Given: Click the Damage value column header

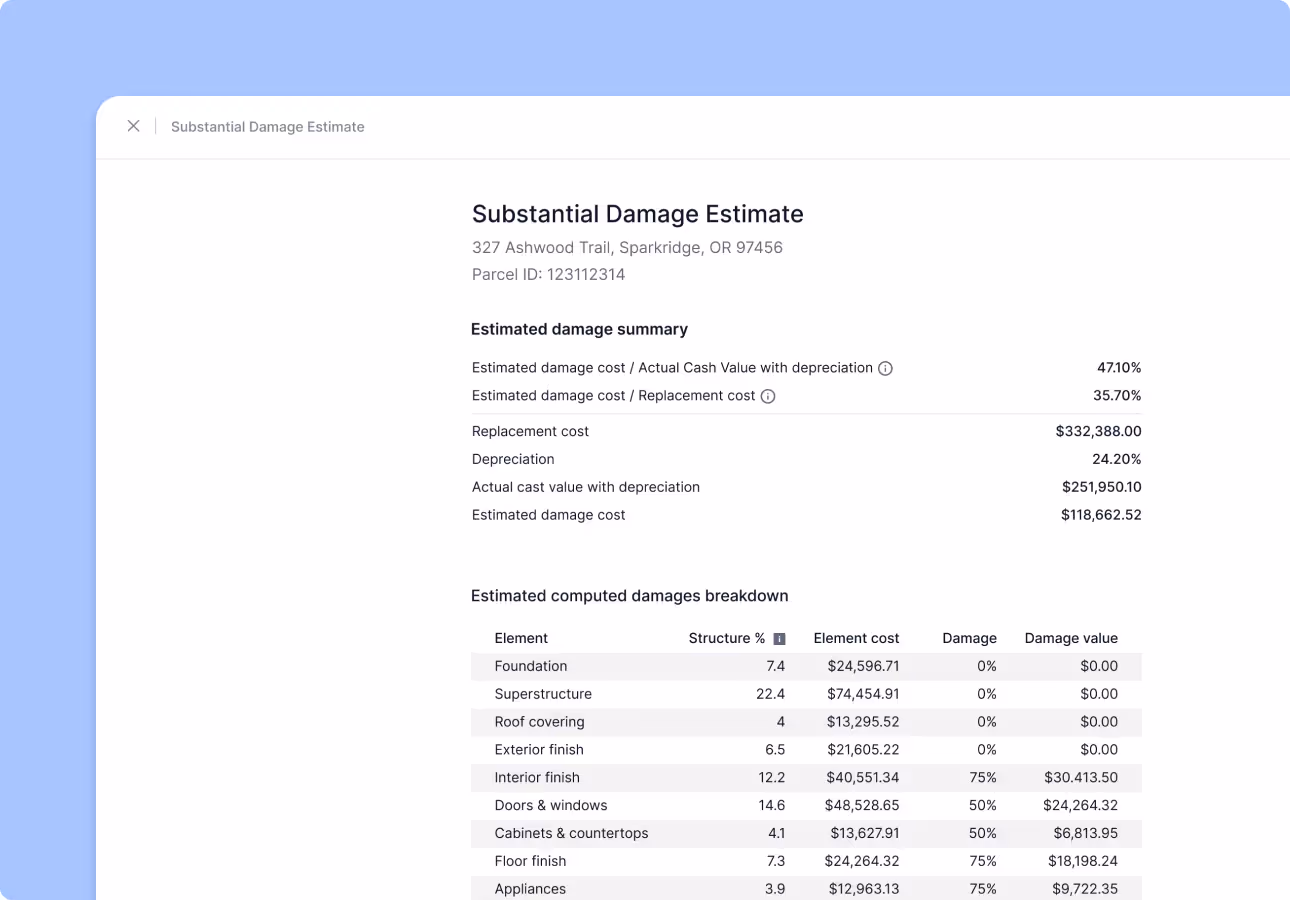Looking at the screenshot, I should tap(1071, 638).
